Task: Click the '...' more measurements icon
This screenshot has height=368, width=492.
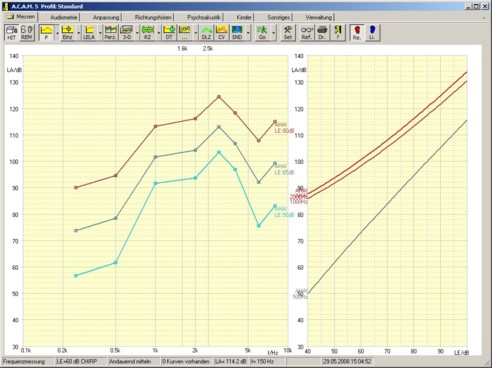Action: (185, 33)
